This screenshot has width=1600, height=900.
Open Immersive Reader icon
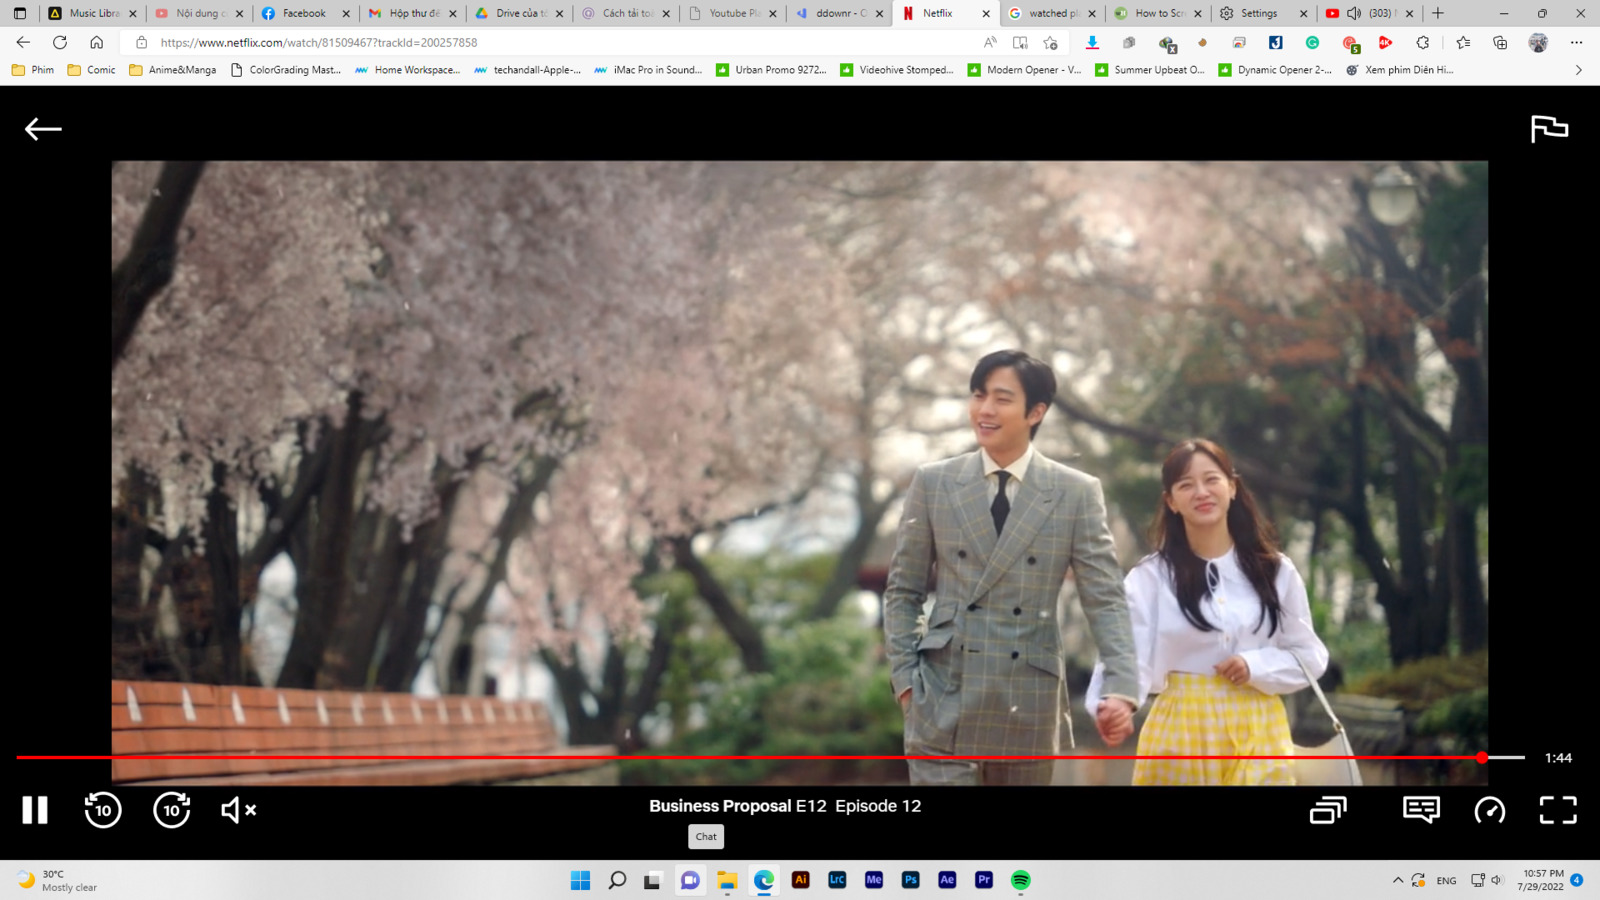1020,43
